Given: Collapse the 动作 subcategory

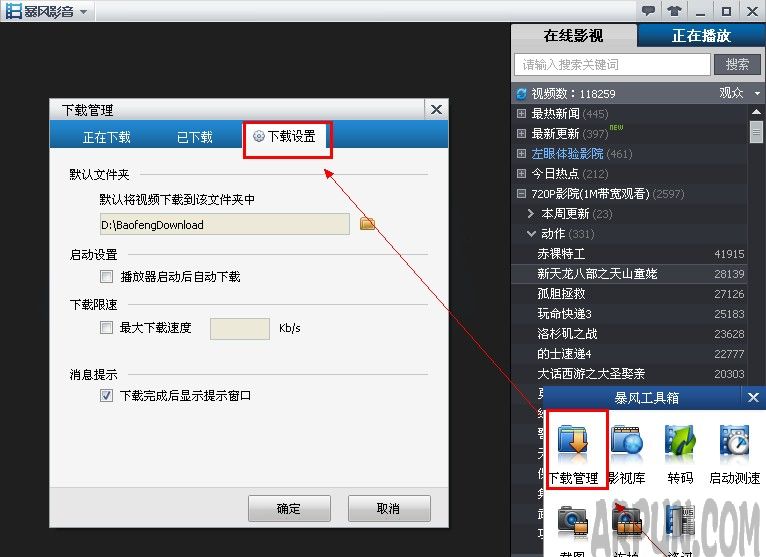Looking at the screenshot, I should [531, 234].
